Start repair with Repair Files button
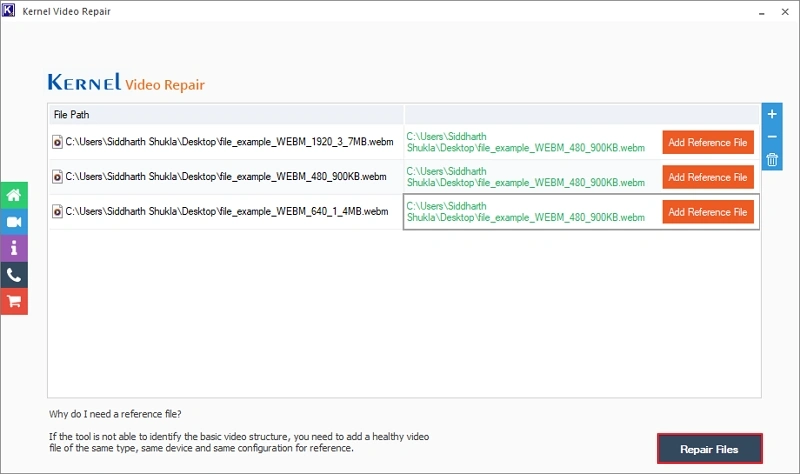 [709, 449]
